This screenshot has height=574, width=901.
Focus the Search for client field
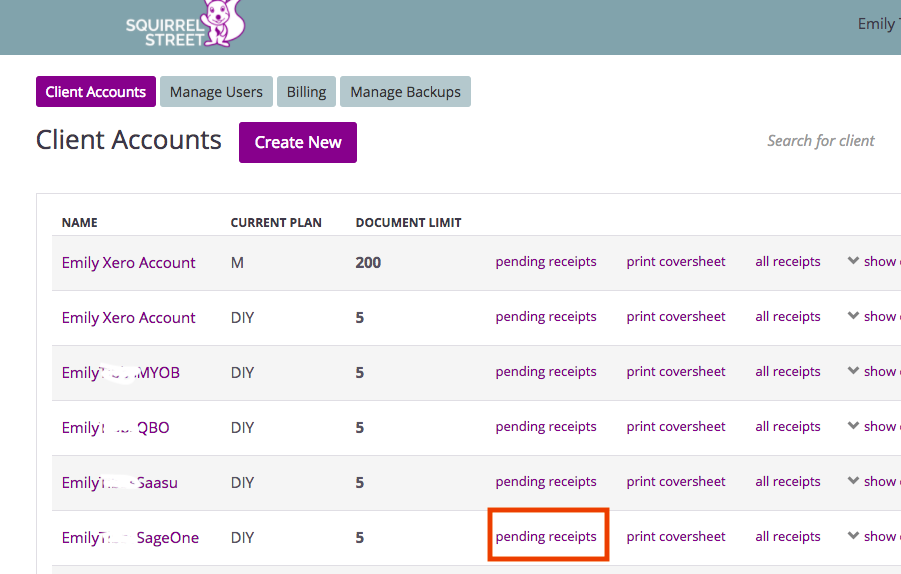point(822,141)
